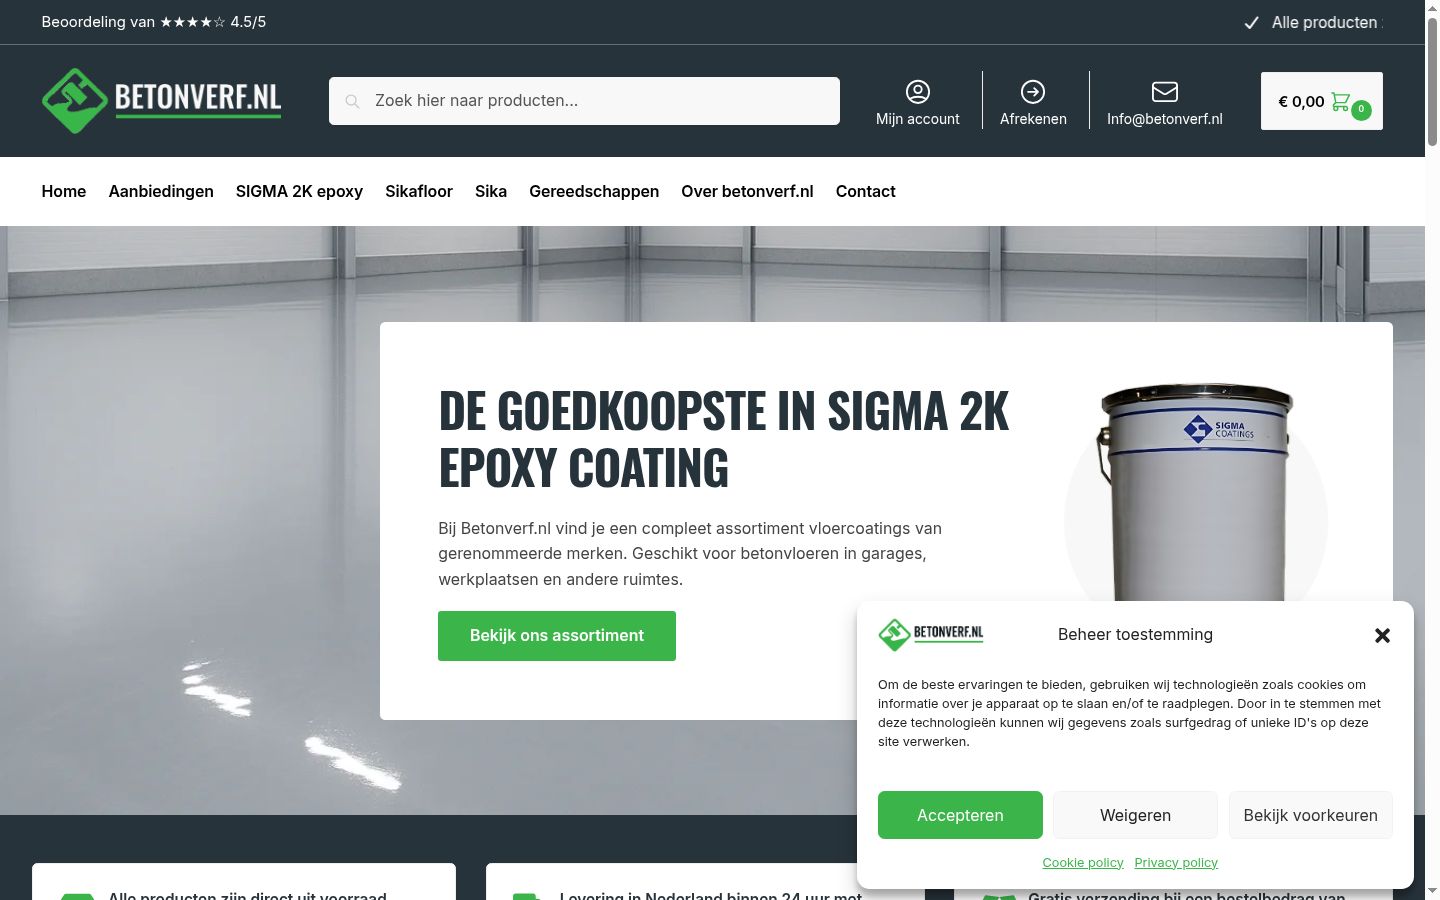Viewport: 1440px width, 900px height.
Task: Open Mijn account user icon
Action: tap(918, 92)
